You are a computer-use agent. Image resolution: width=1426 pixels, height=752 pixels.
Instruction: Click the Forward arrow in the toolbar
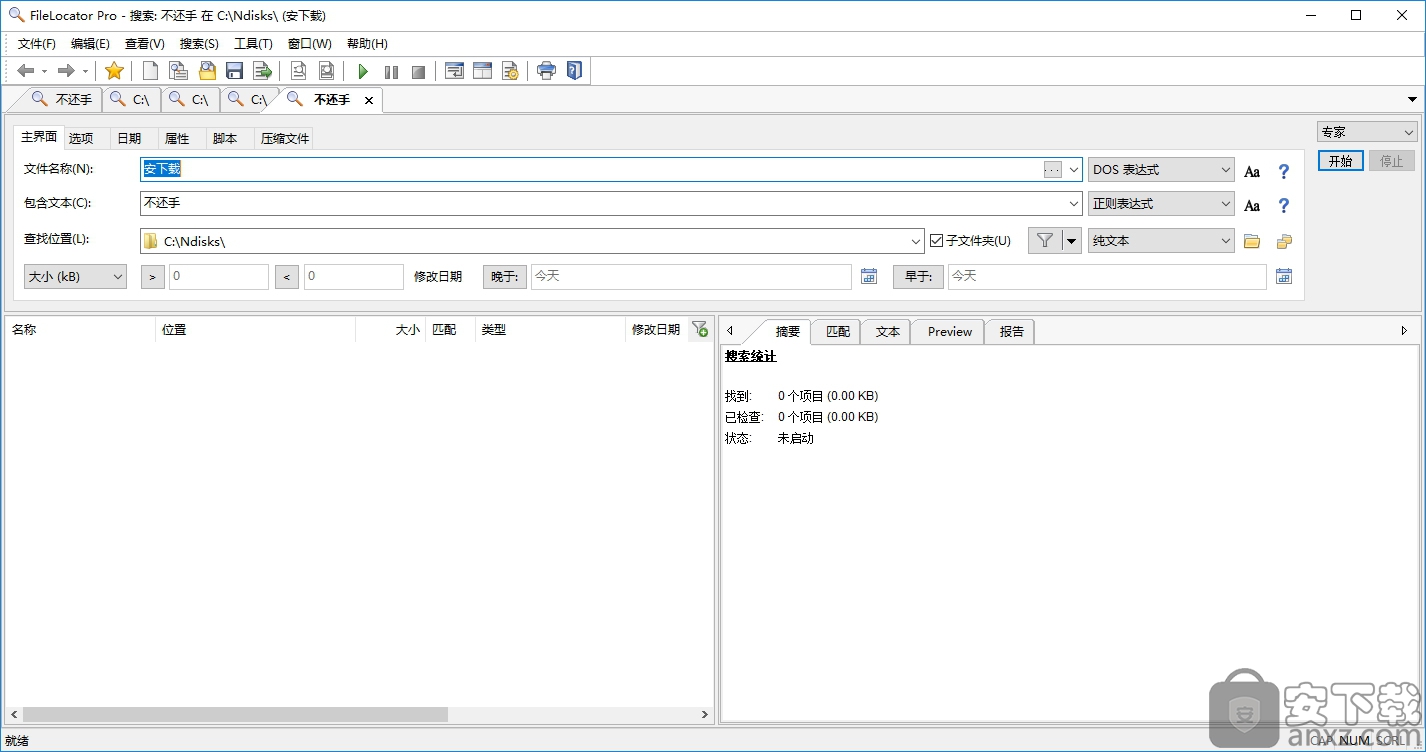(66, 71)
